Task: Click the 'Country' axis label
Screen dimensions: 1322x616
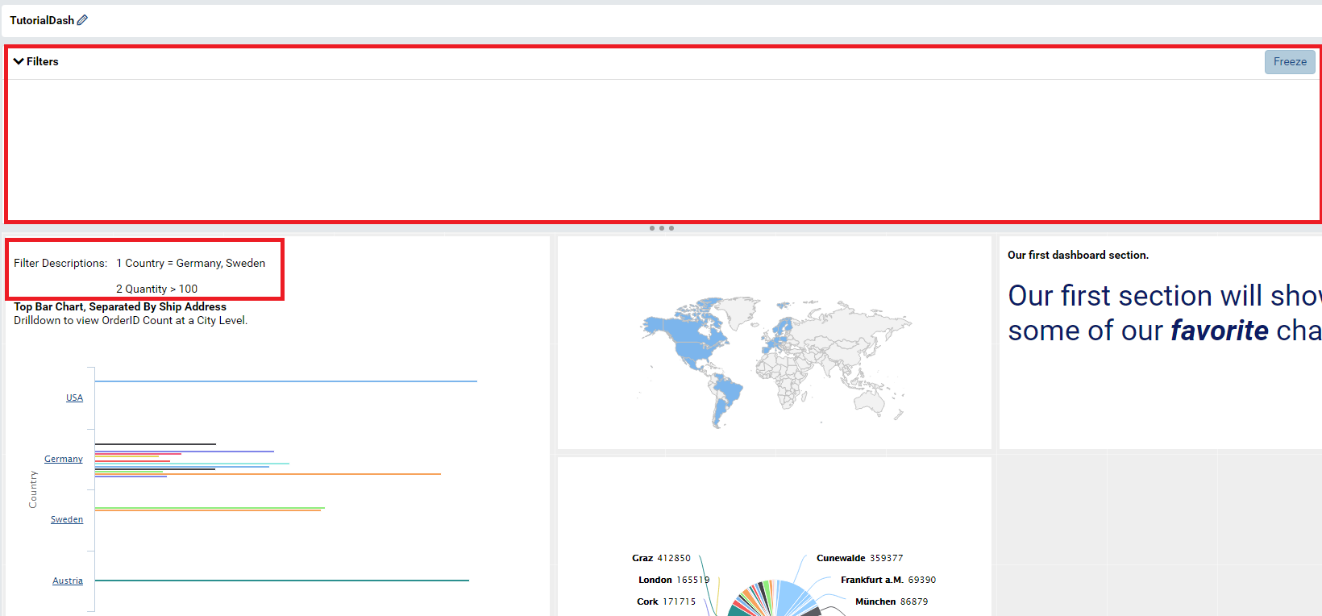Action: pos(33,489)
